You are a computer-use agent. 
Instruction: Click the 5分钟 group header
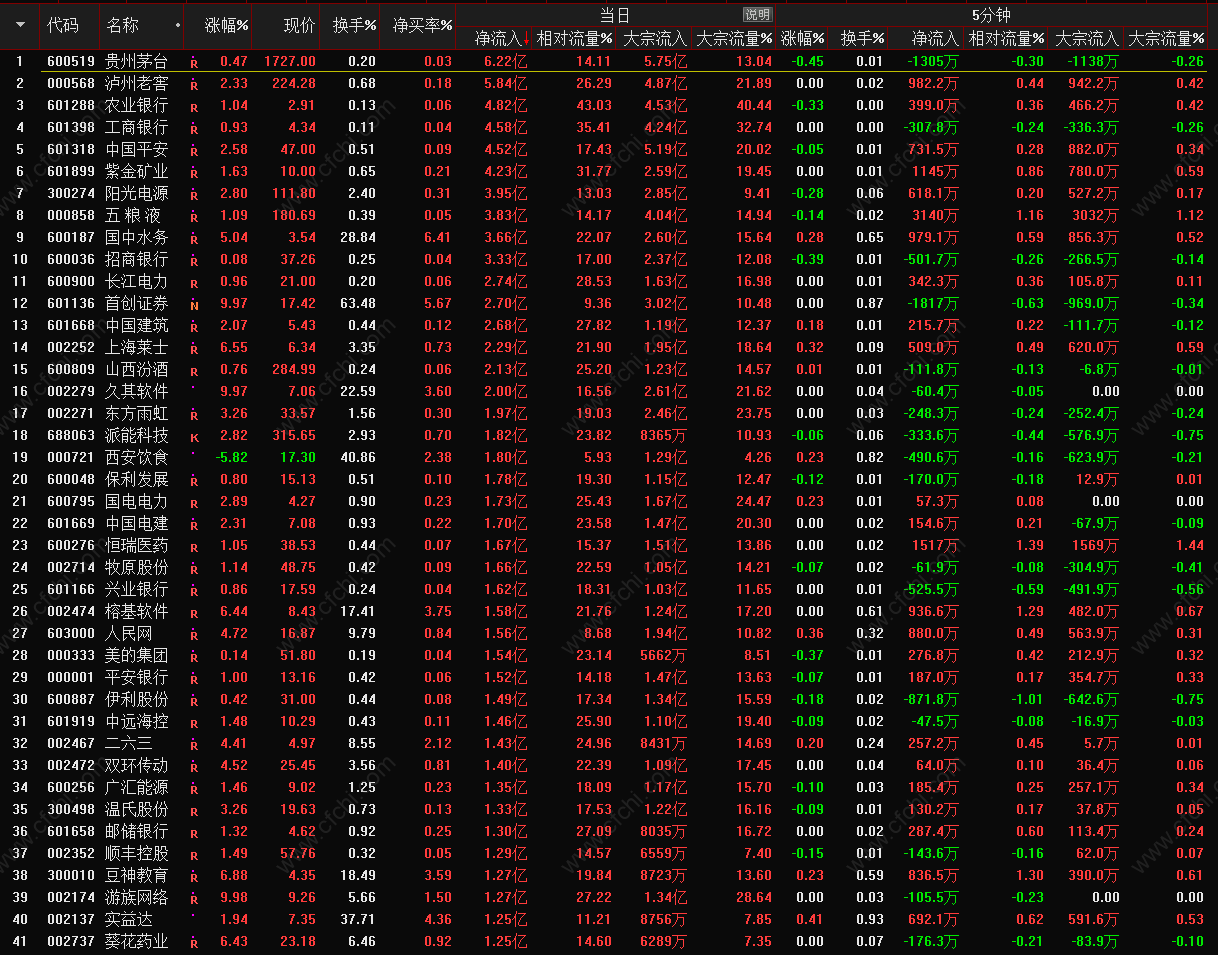tap(989, 15)
